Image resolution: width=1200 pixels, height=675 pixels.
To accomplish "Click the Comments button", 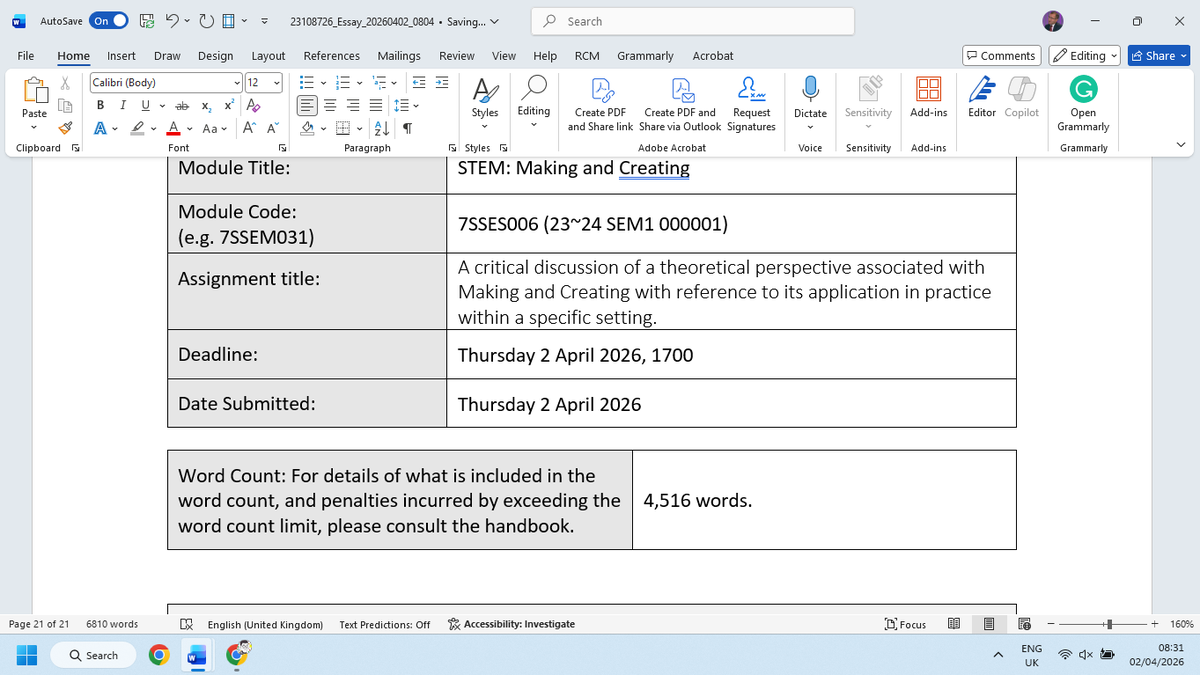I will coord(1001,56).
